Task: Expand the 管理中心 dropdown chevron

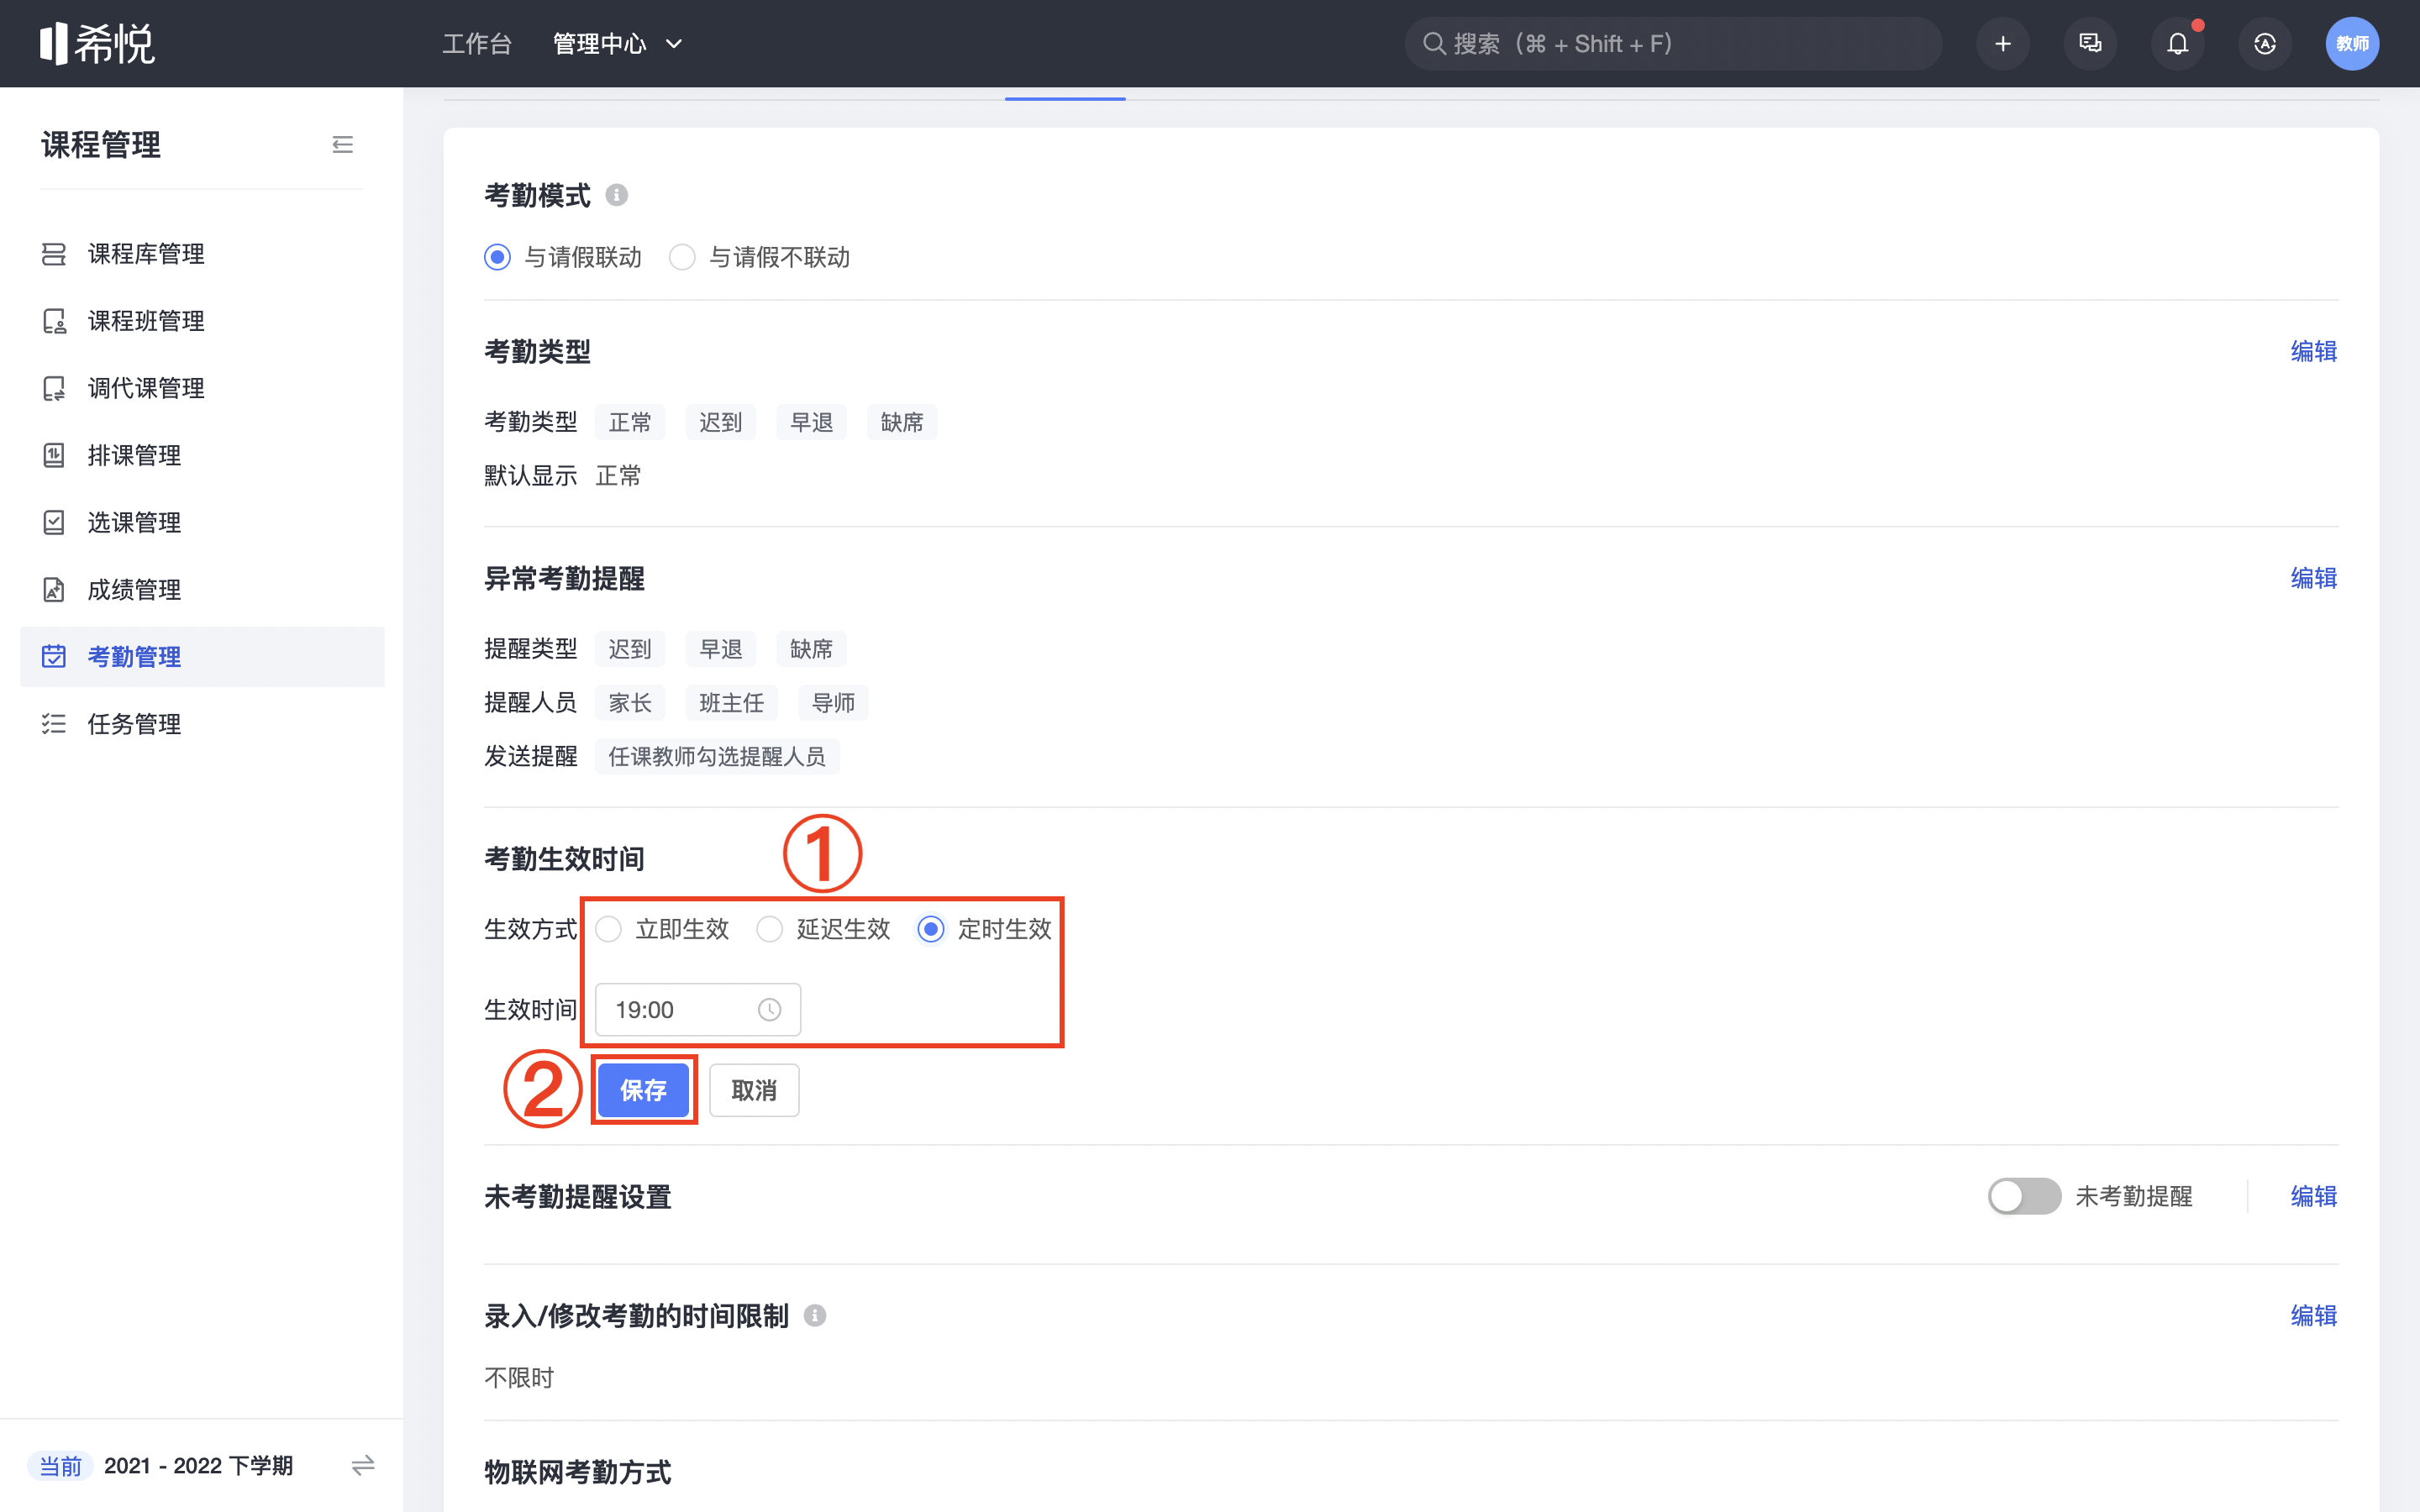Action: click(674, 44)
